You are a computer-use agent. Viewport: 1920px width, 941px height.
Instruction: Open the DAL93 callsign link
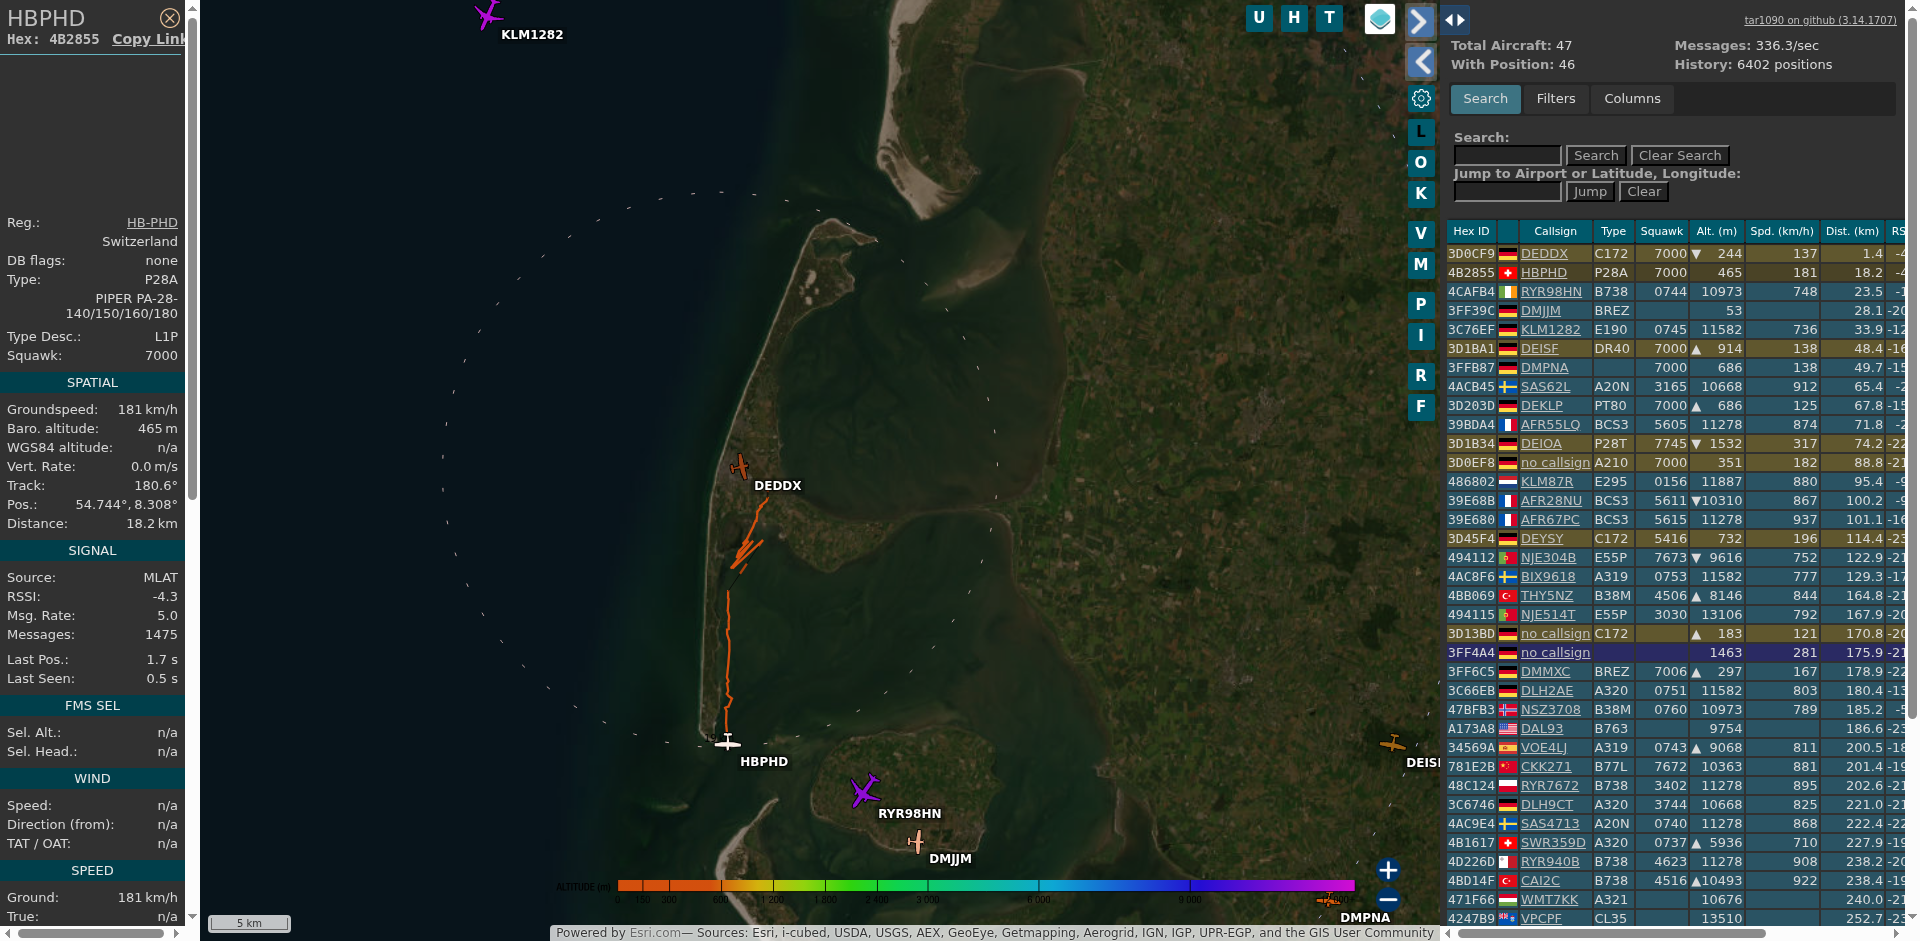[x=1541, y=729]
